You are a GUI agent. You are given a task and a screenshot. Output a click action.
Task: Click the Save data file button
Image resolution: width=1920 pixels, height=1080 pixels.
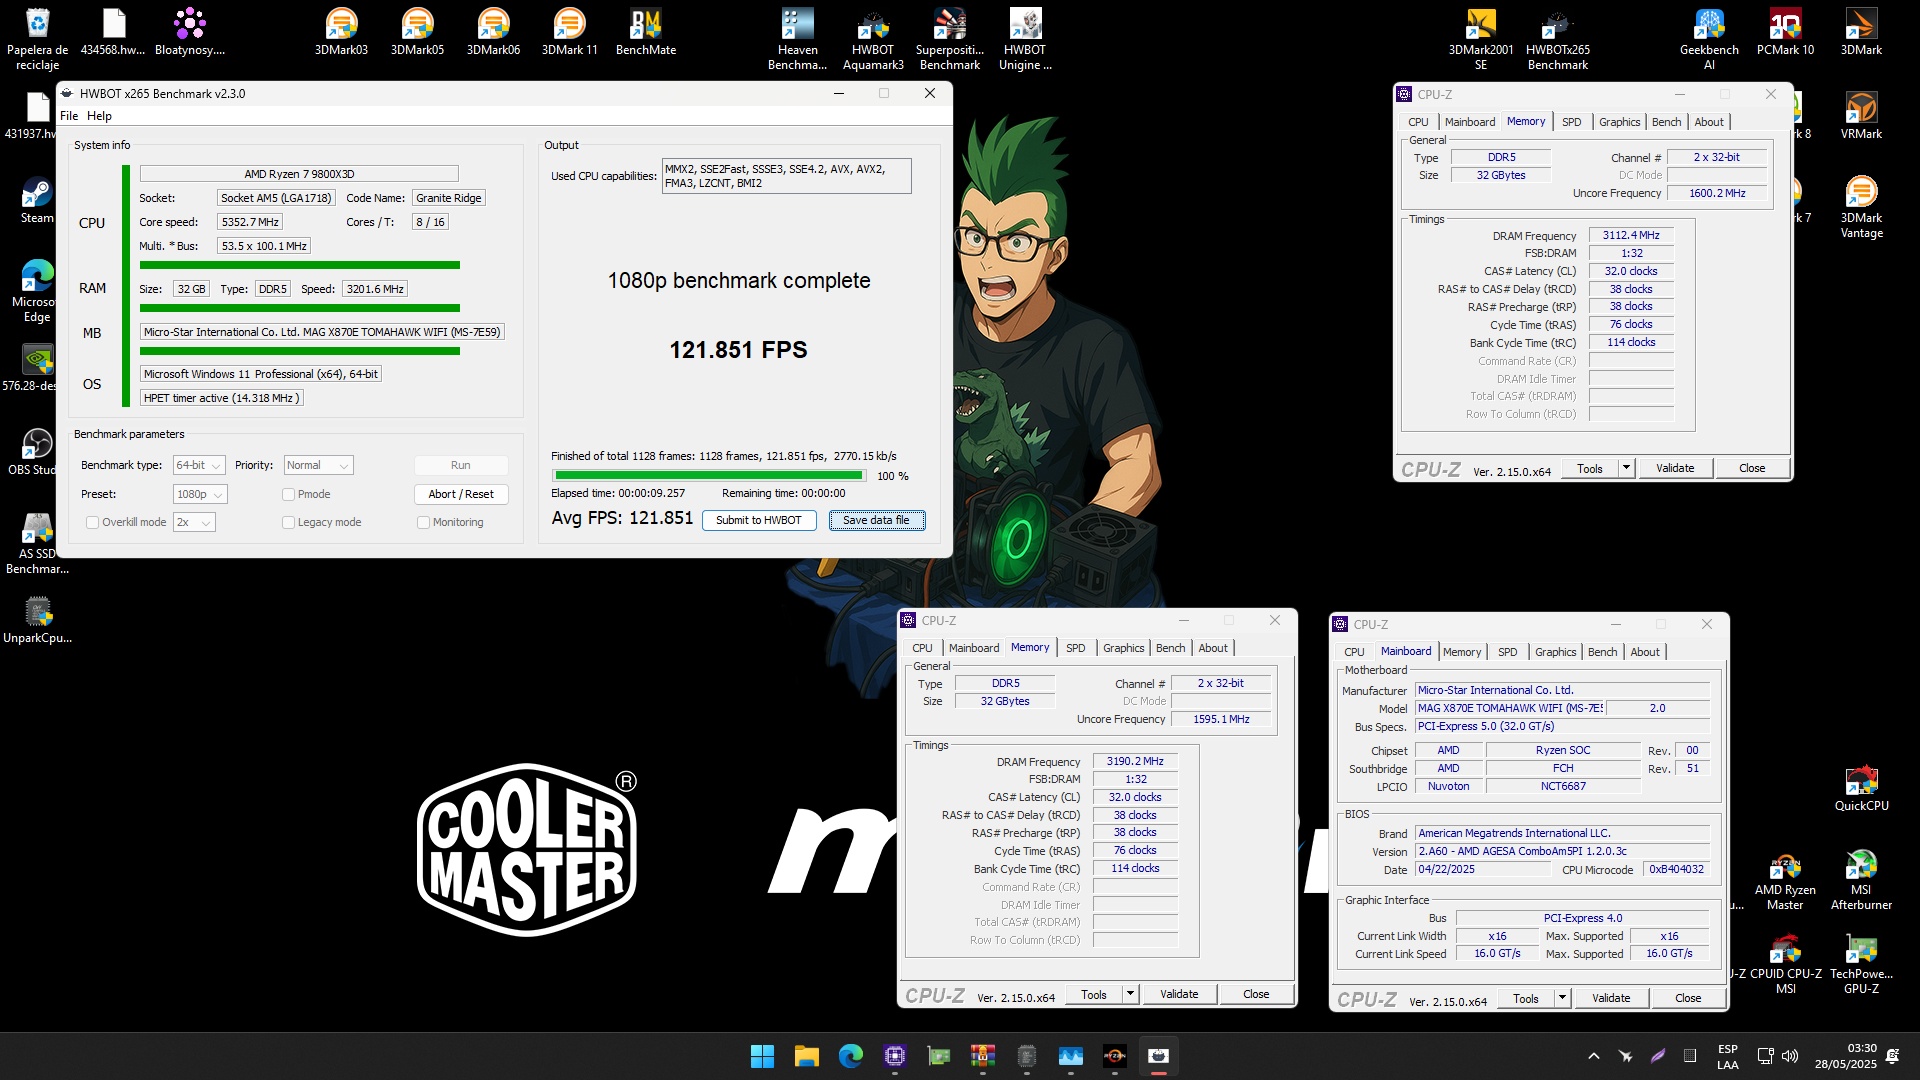click(x=876, y=520)
